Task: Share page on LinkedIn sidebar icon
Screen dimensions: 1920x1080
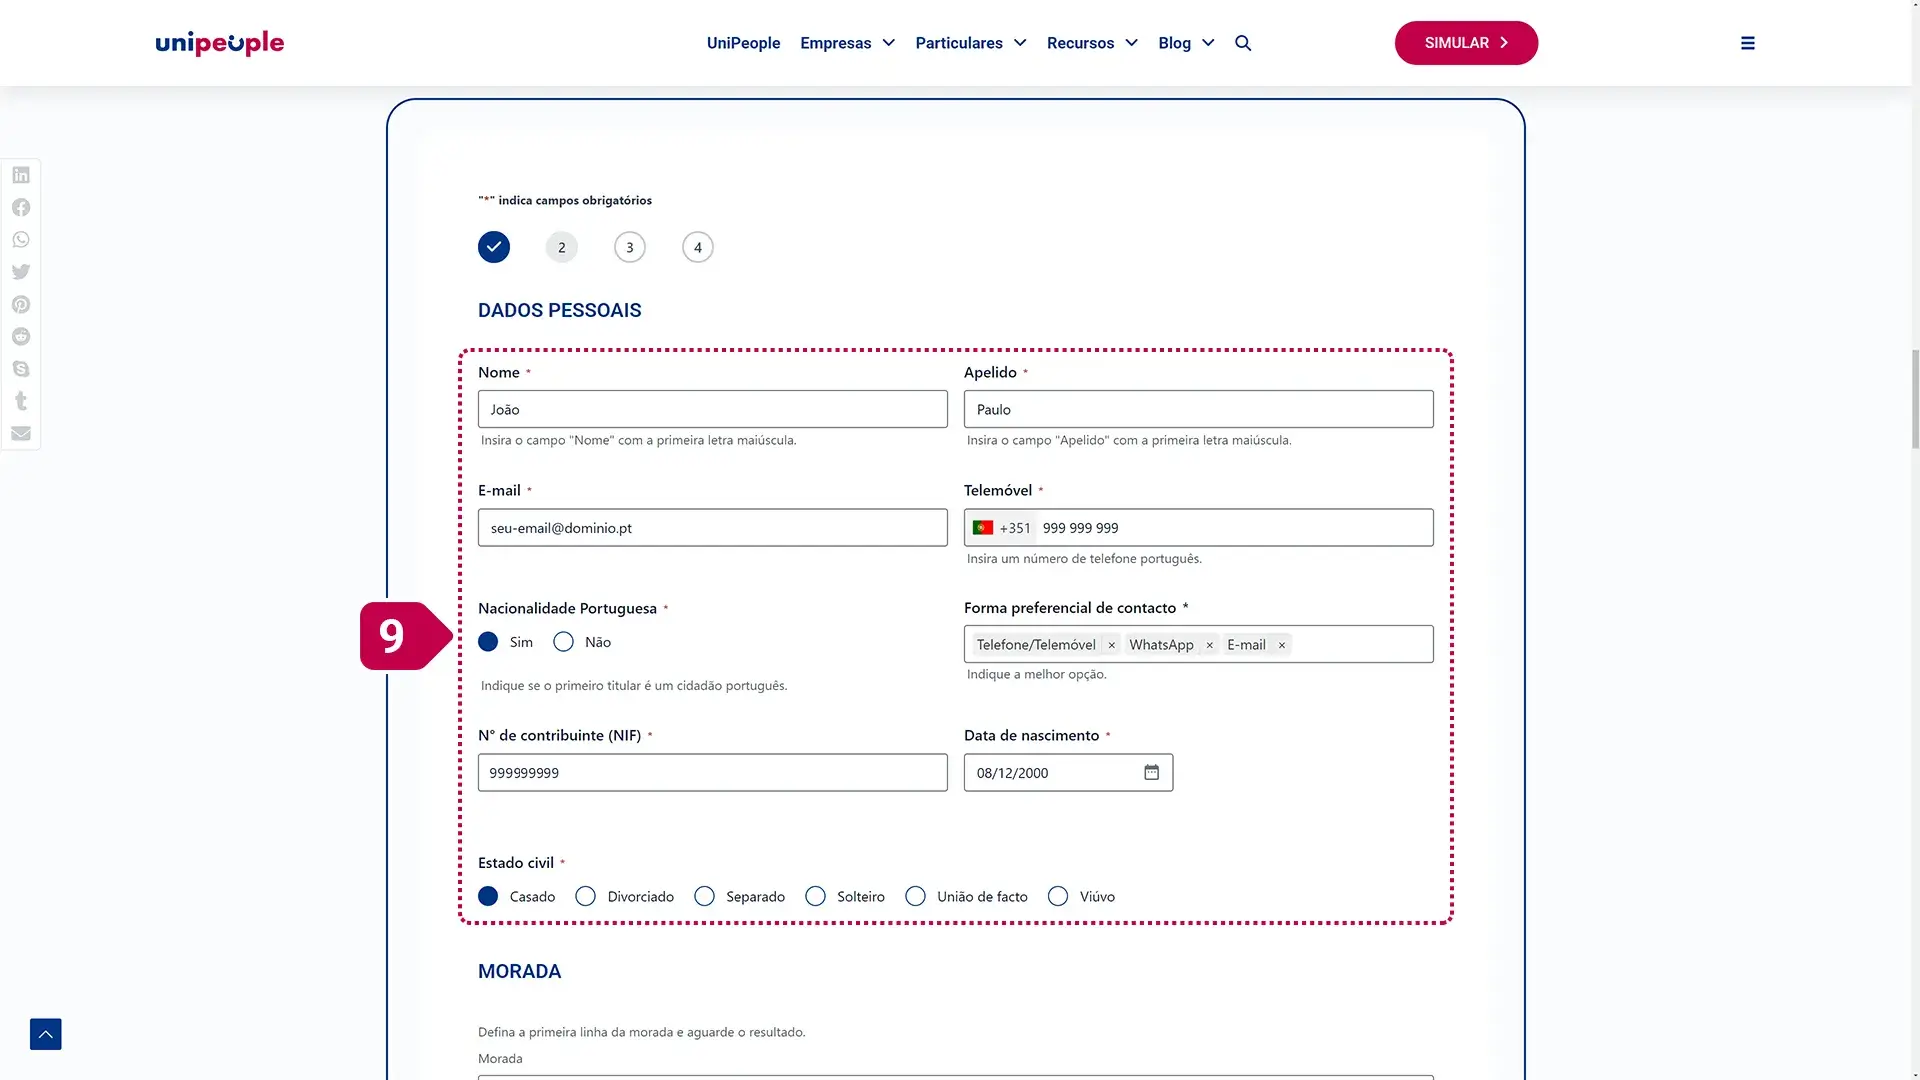Action: pyautogui.click(x=21, y=175)
